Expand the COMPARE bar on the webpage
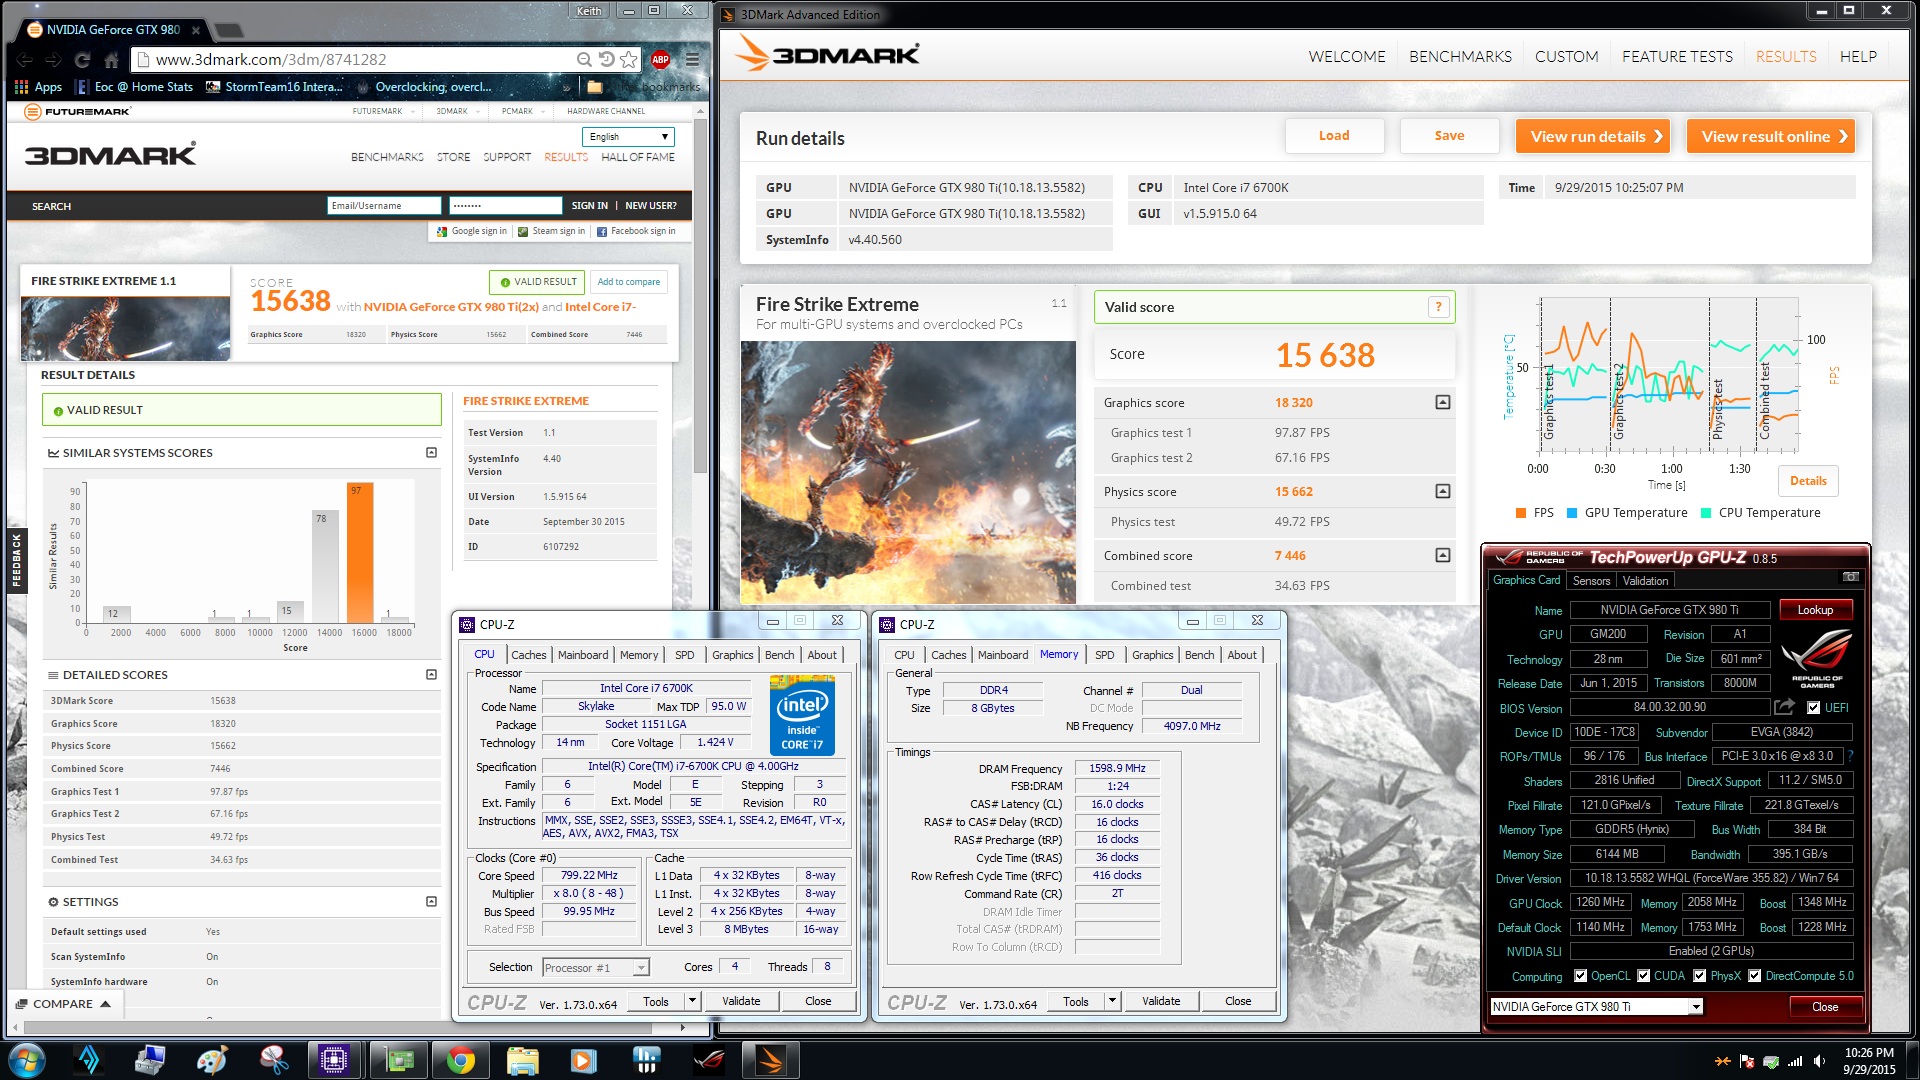Image resolution: width=1920 pixels, height=1080 pixels. click(63, 1004)
